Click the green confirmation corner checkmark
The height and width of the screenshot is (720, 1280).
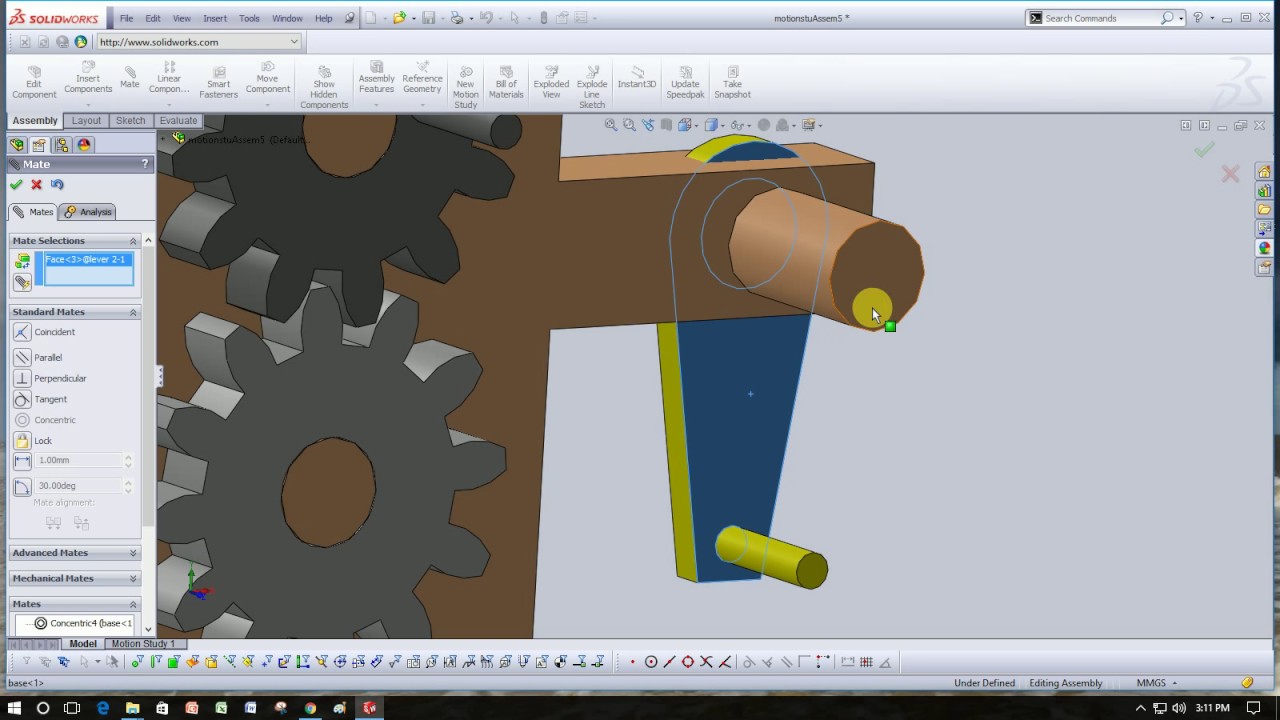1204,150
